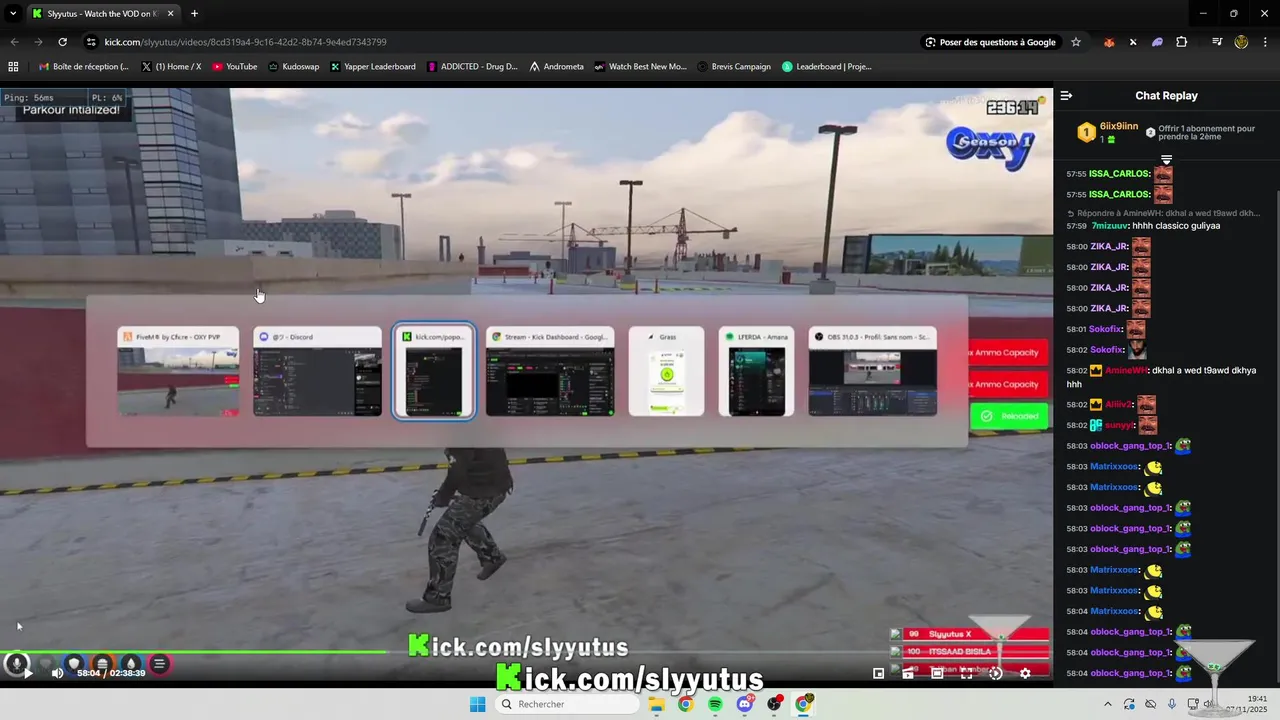View site information for kick.com

[91, 42]
